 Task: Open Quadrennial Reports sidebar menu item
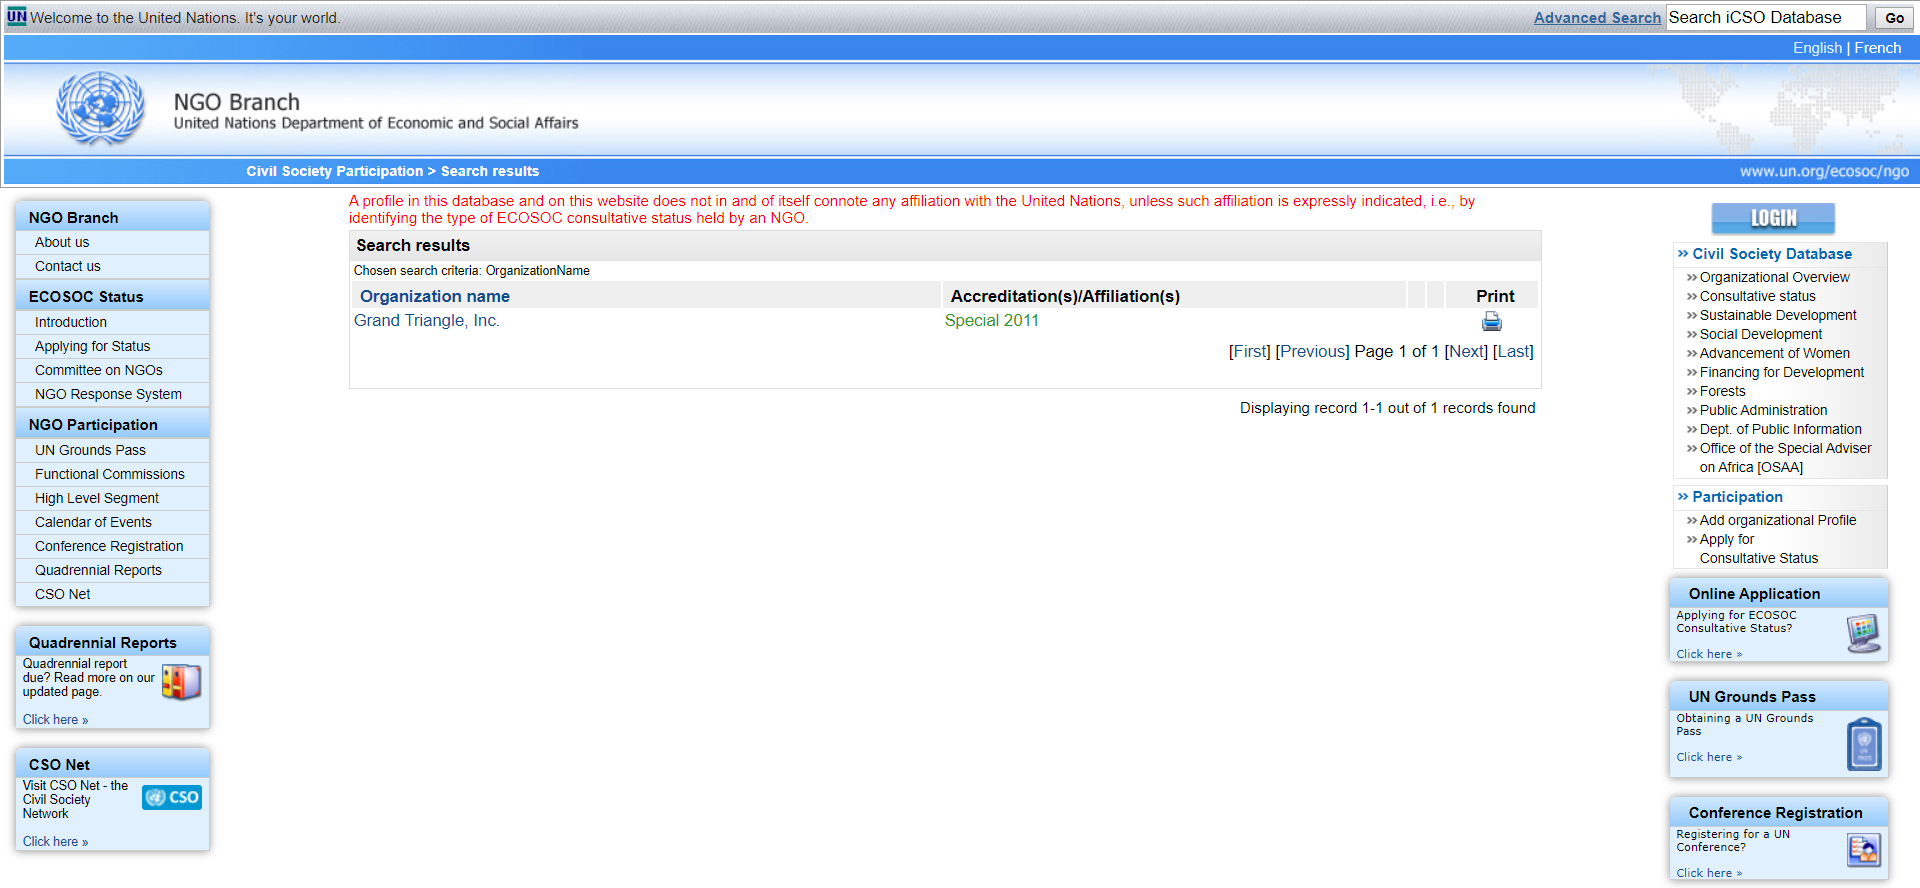coord(99,570)
